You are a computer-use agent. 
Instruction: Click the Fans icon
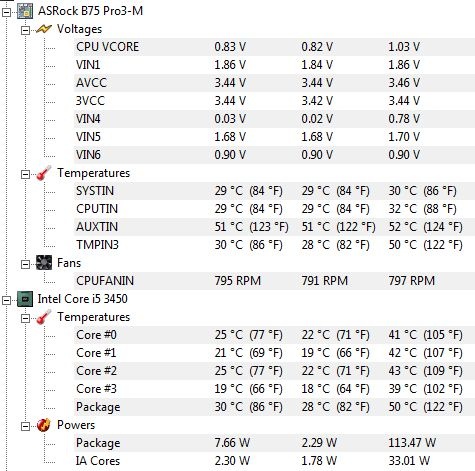click(x=44, y=263)
